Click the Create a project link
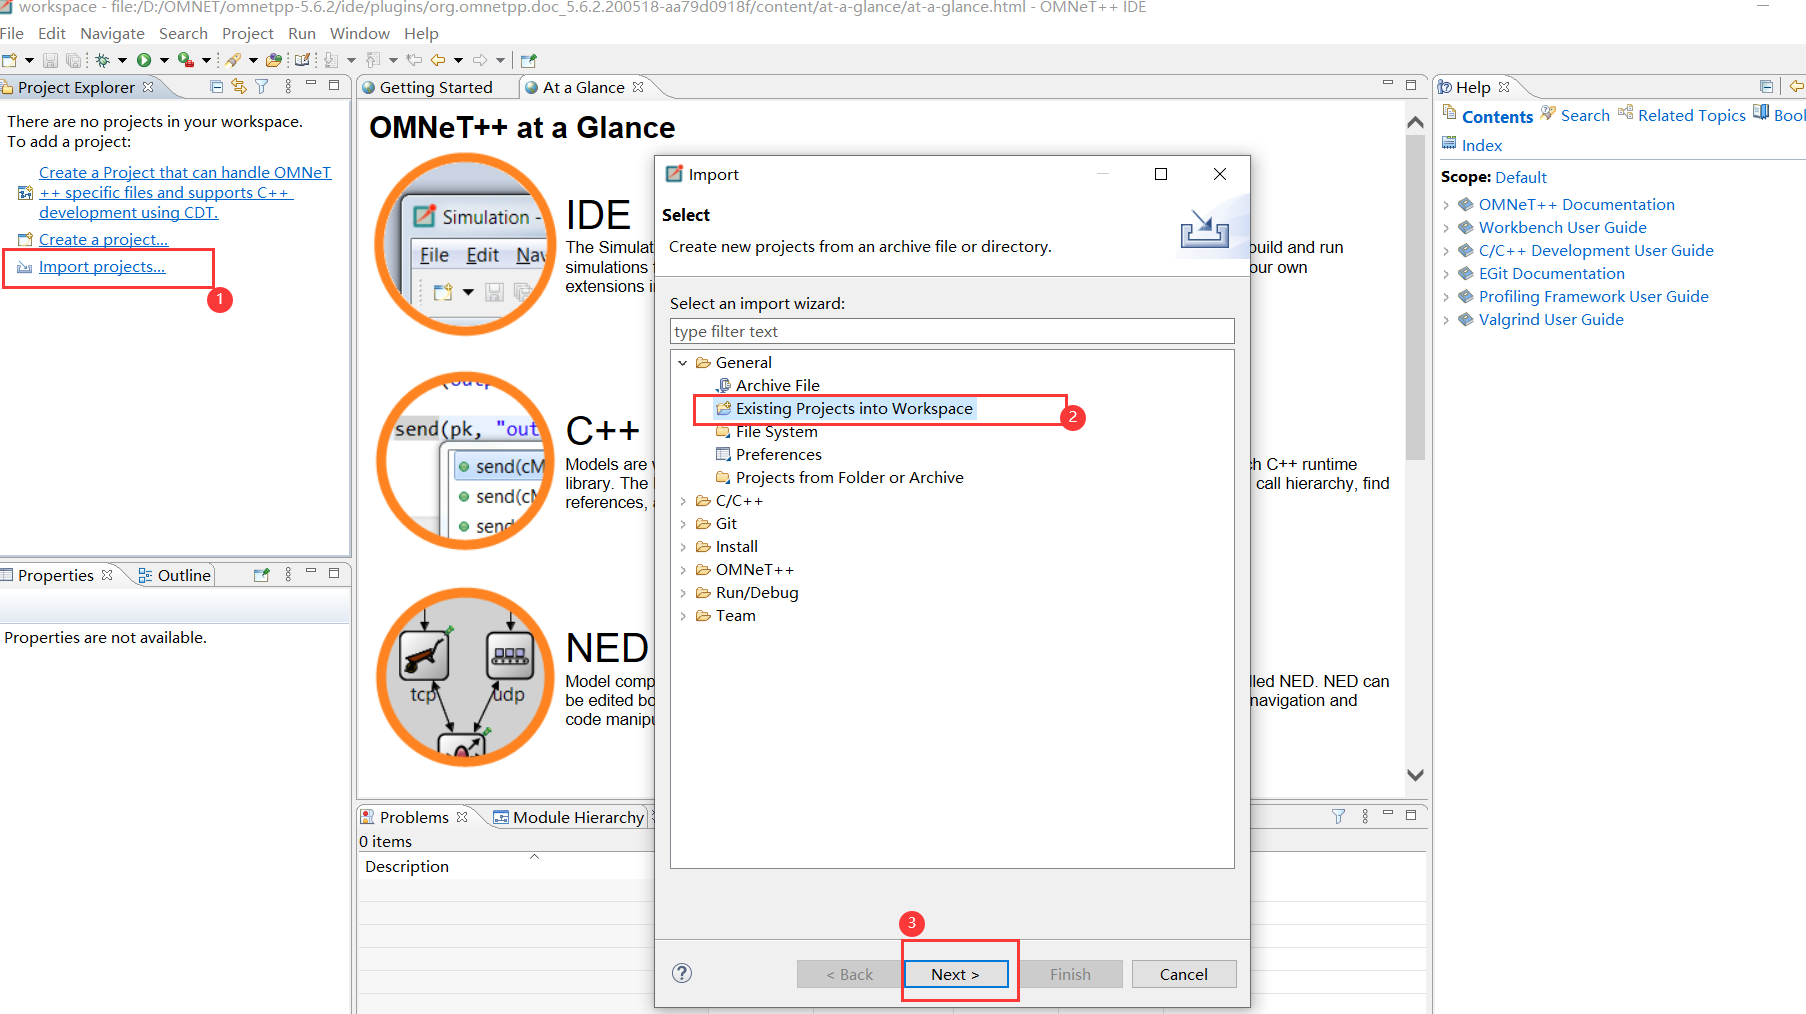The width and height of the screenshot is (1806, 1014). (102, 239)
